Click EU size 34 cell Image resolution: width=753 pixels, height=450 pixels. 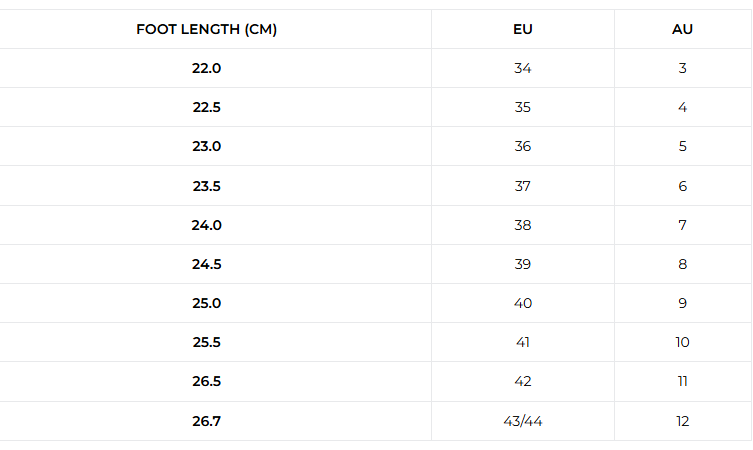click(522, 68)
